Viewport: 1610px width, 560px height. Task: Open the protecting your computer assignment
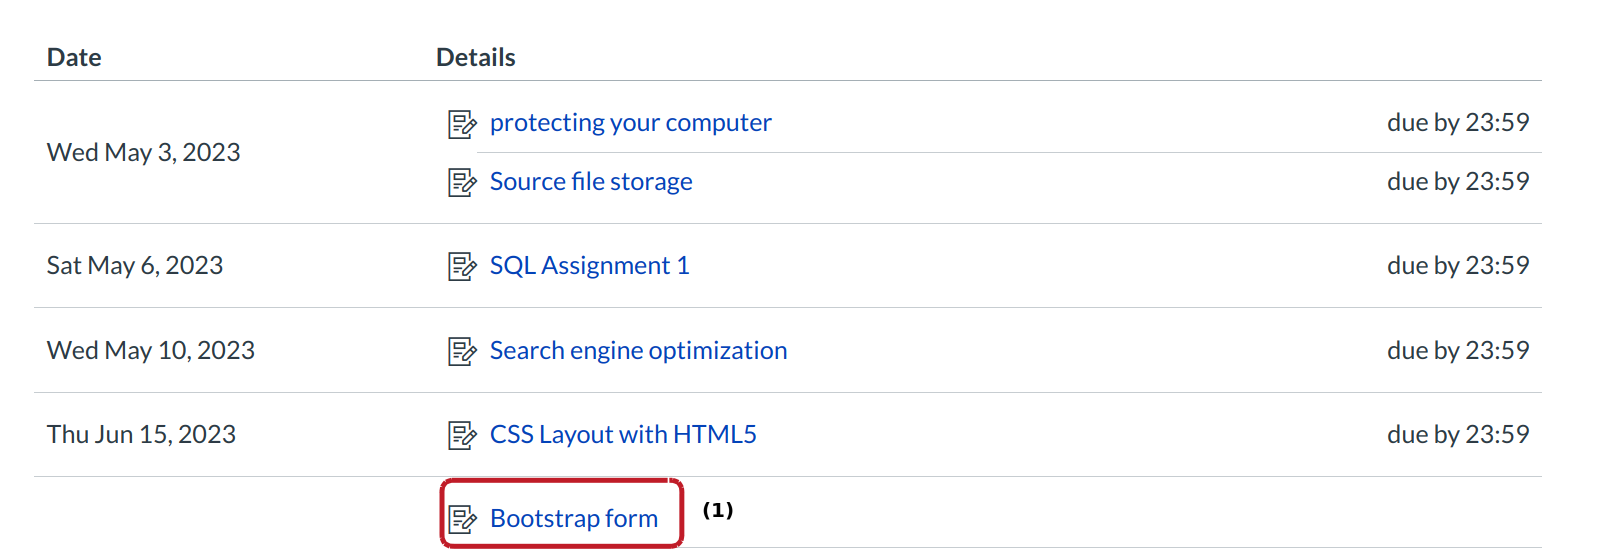tap(630, 123)
